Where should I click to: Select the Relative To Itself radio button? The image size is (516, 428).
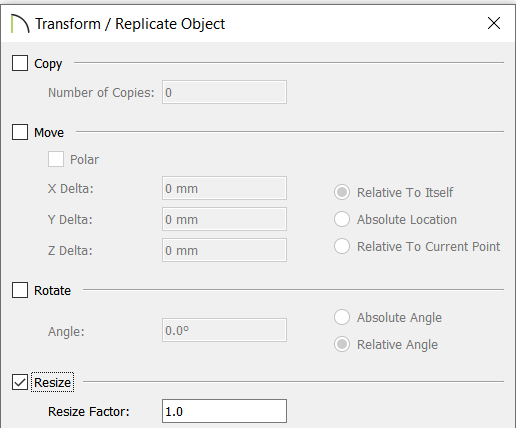click(342, 192)
